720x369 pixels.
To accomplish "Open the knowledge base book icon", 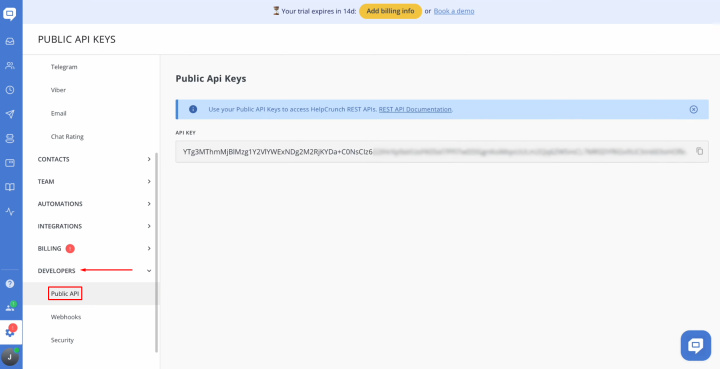I will coord(10,187).
